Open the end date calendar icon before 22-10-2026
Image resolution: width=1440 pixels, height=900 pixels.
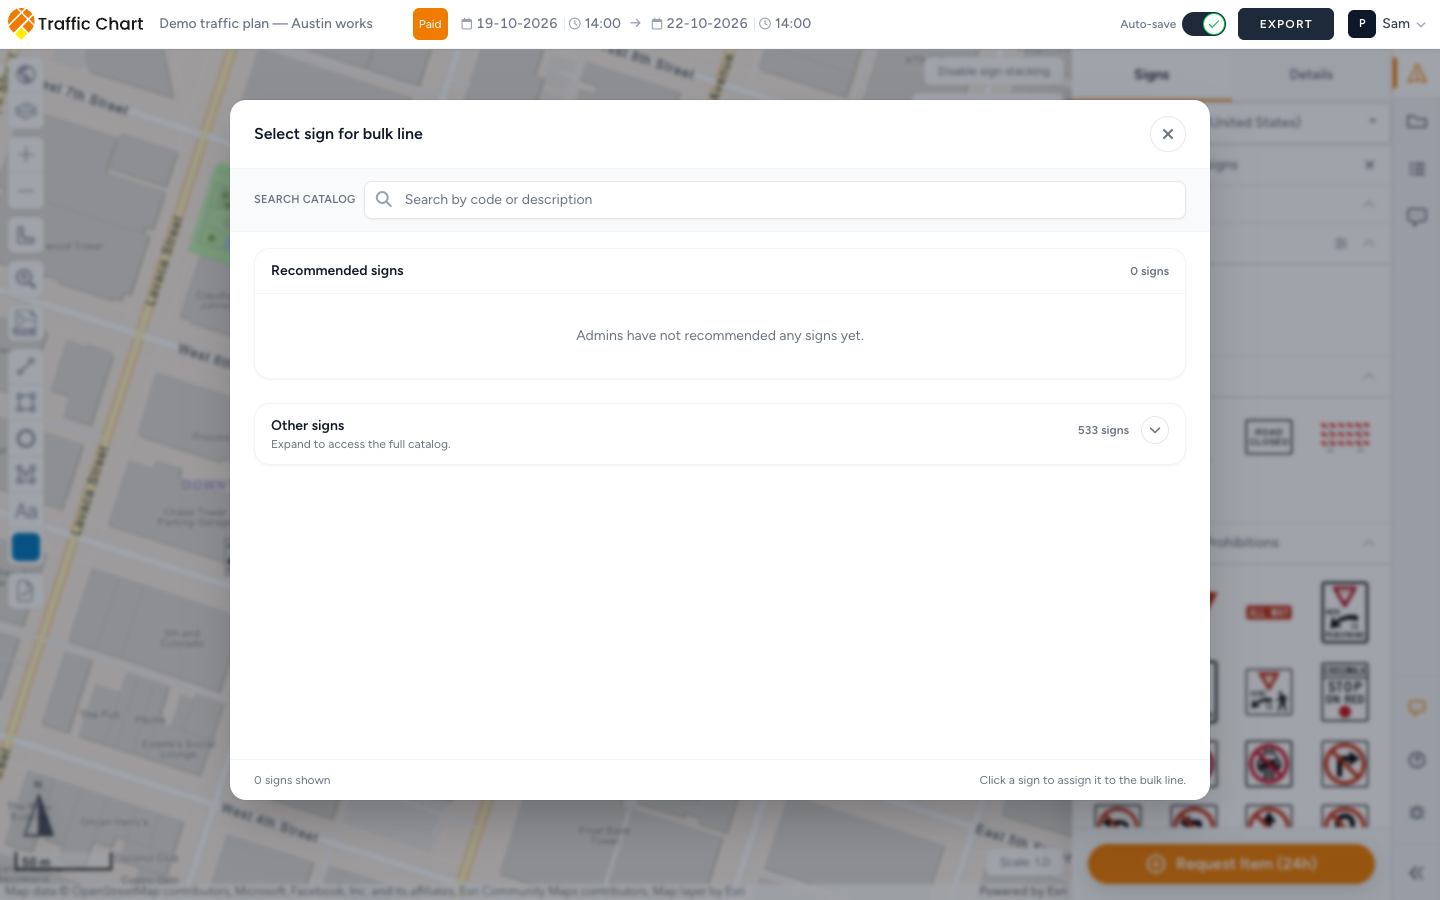click(x=657, y=24)
